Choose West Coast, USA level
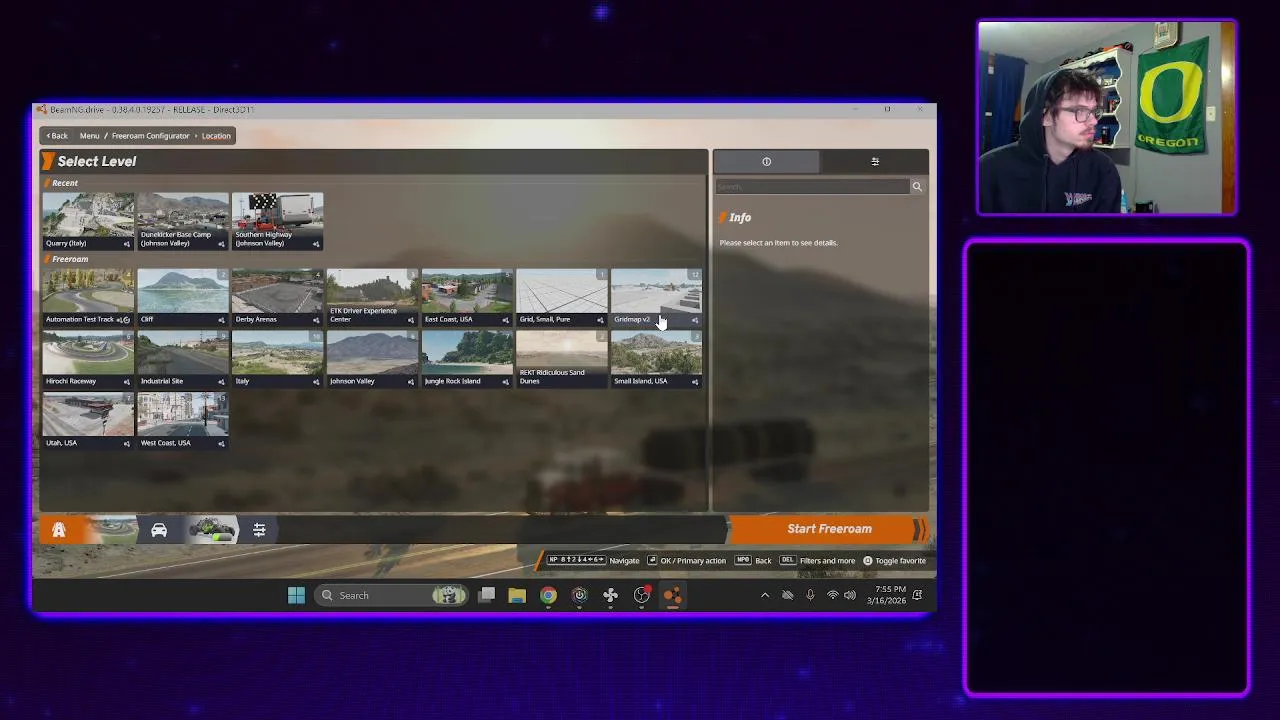Image resolution: width=1280 pixels, height=720 pixels. pos(183,420)
